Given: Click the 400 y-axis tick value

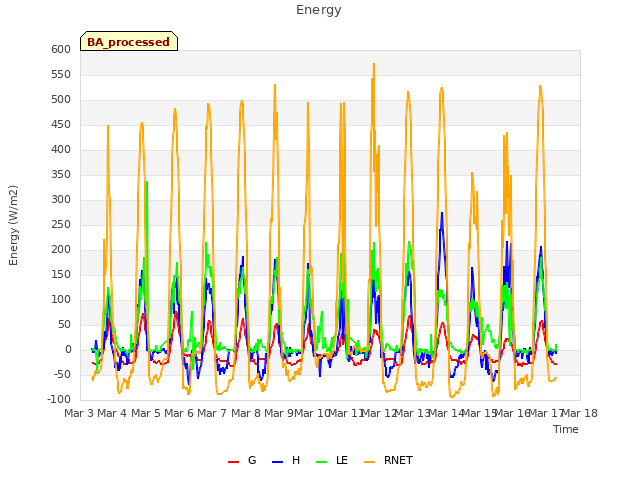Looking at the screenshot, I should click(61, 149).
